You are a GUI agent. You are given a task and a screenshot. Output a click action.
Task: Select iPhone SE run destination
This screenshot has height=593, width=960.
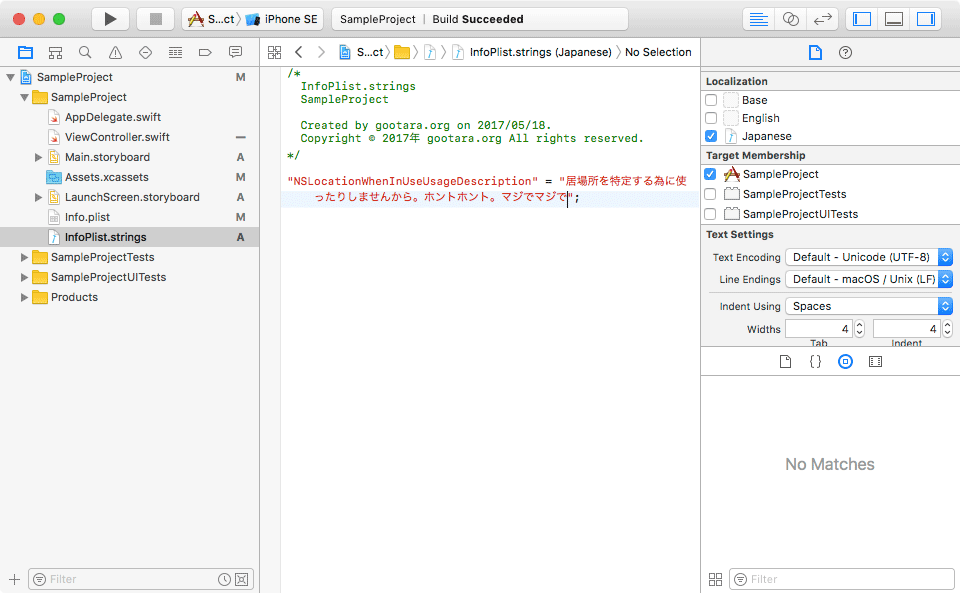point(282,19)
